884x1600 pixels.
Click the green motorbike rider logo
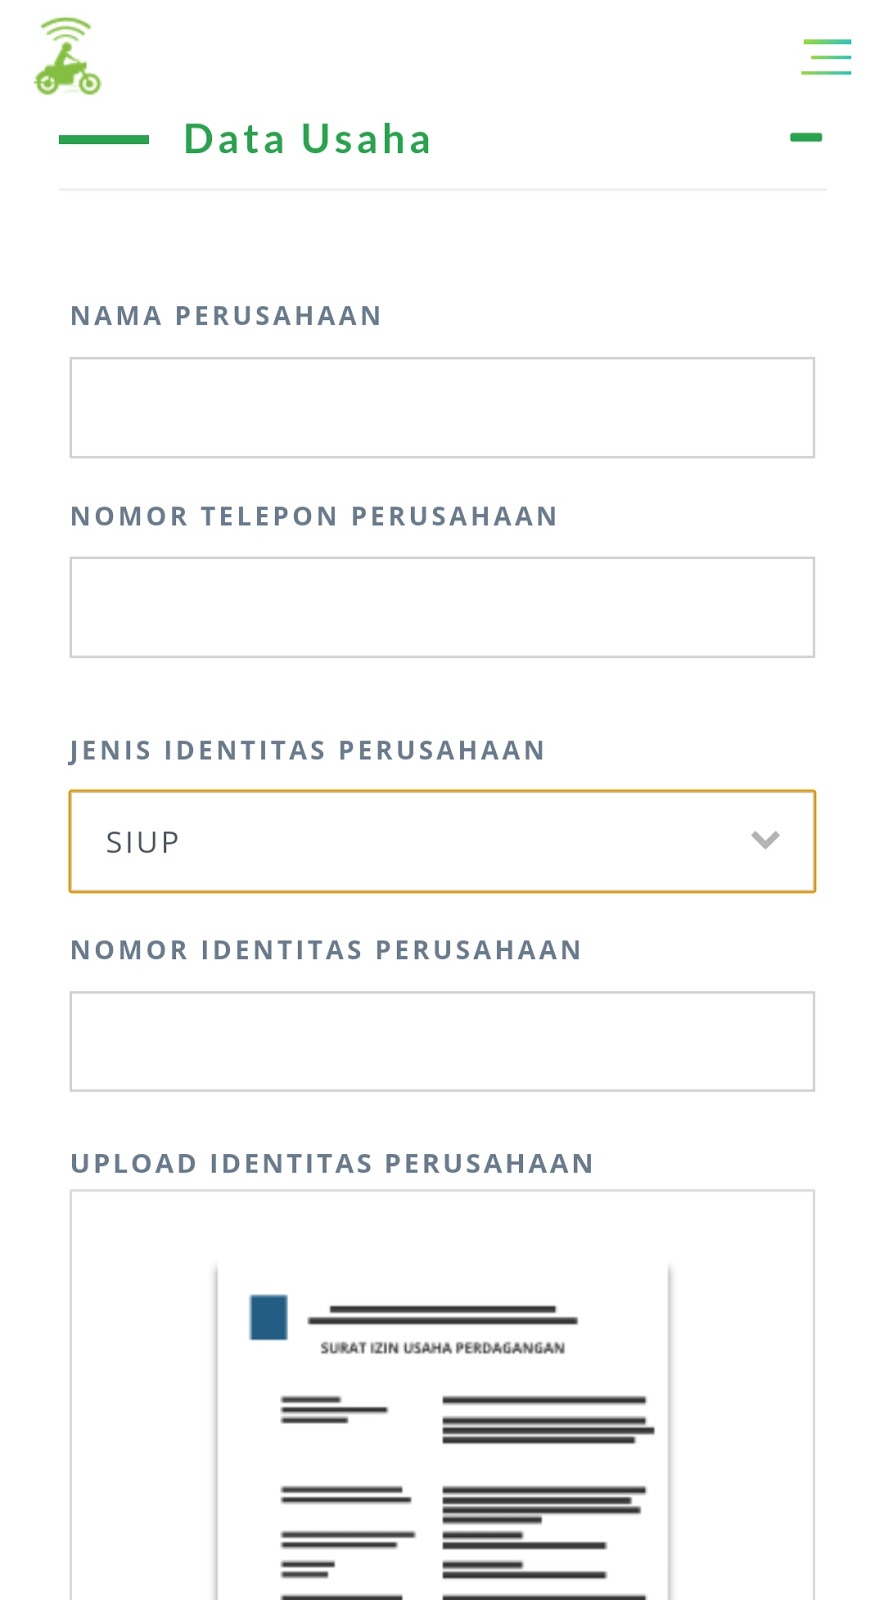coord(67,58)
